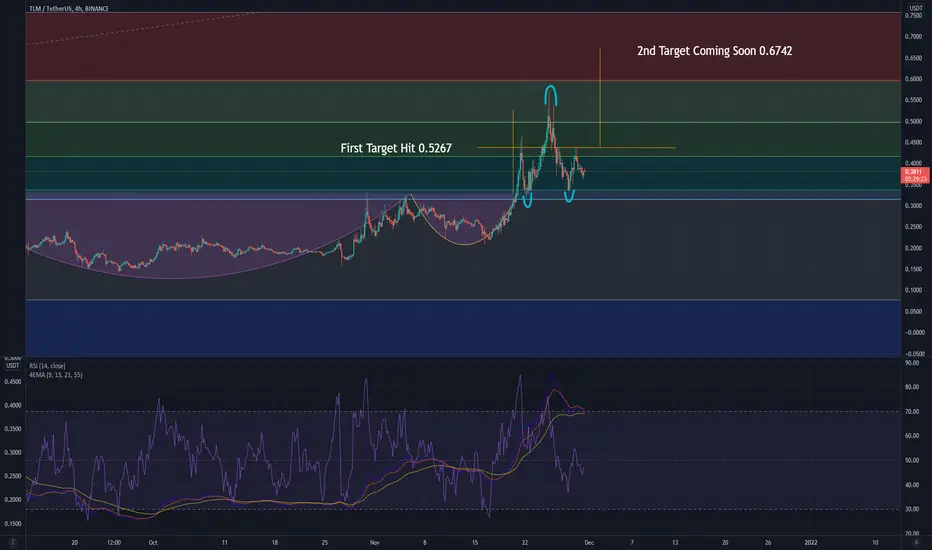Image resolution: width=932 pixels, height=550 pixels.
Task: Click the red current price label 0.3811
Action: click(915, 175)
